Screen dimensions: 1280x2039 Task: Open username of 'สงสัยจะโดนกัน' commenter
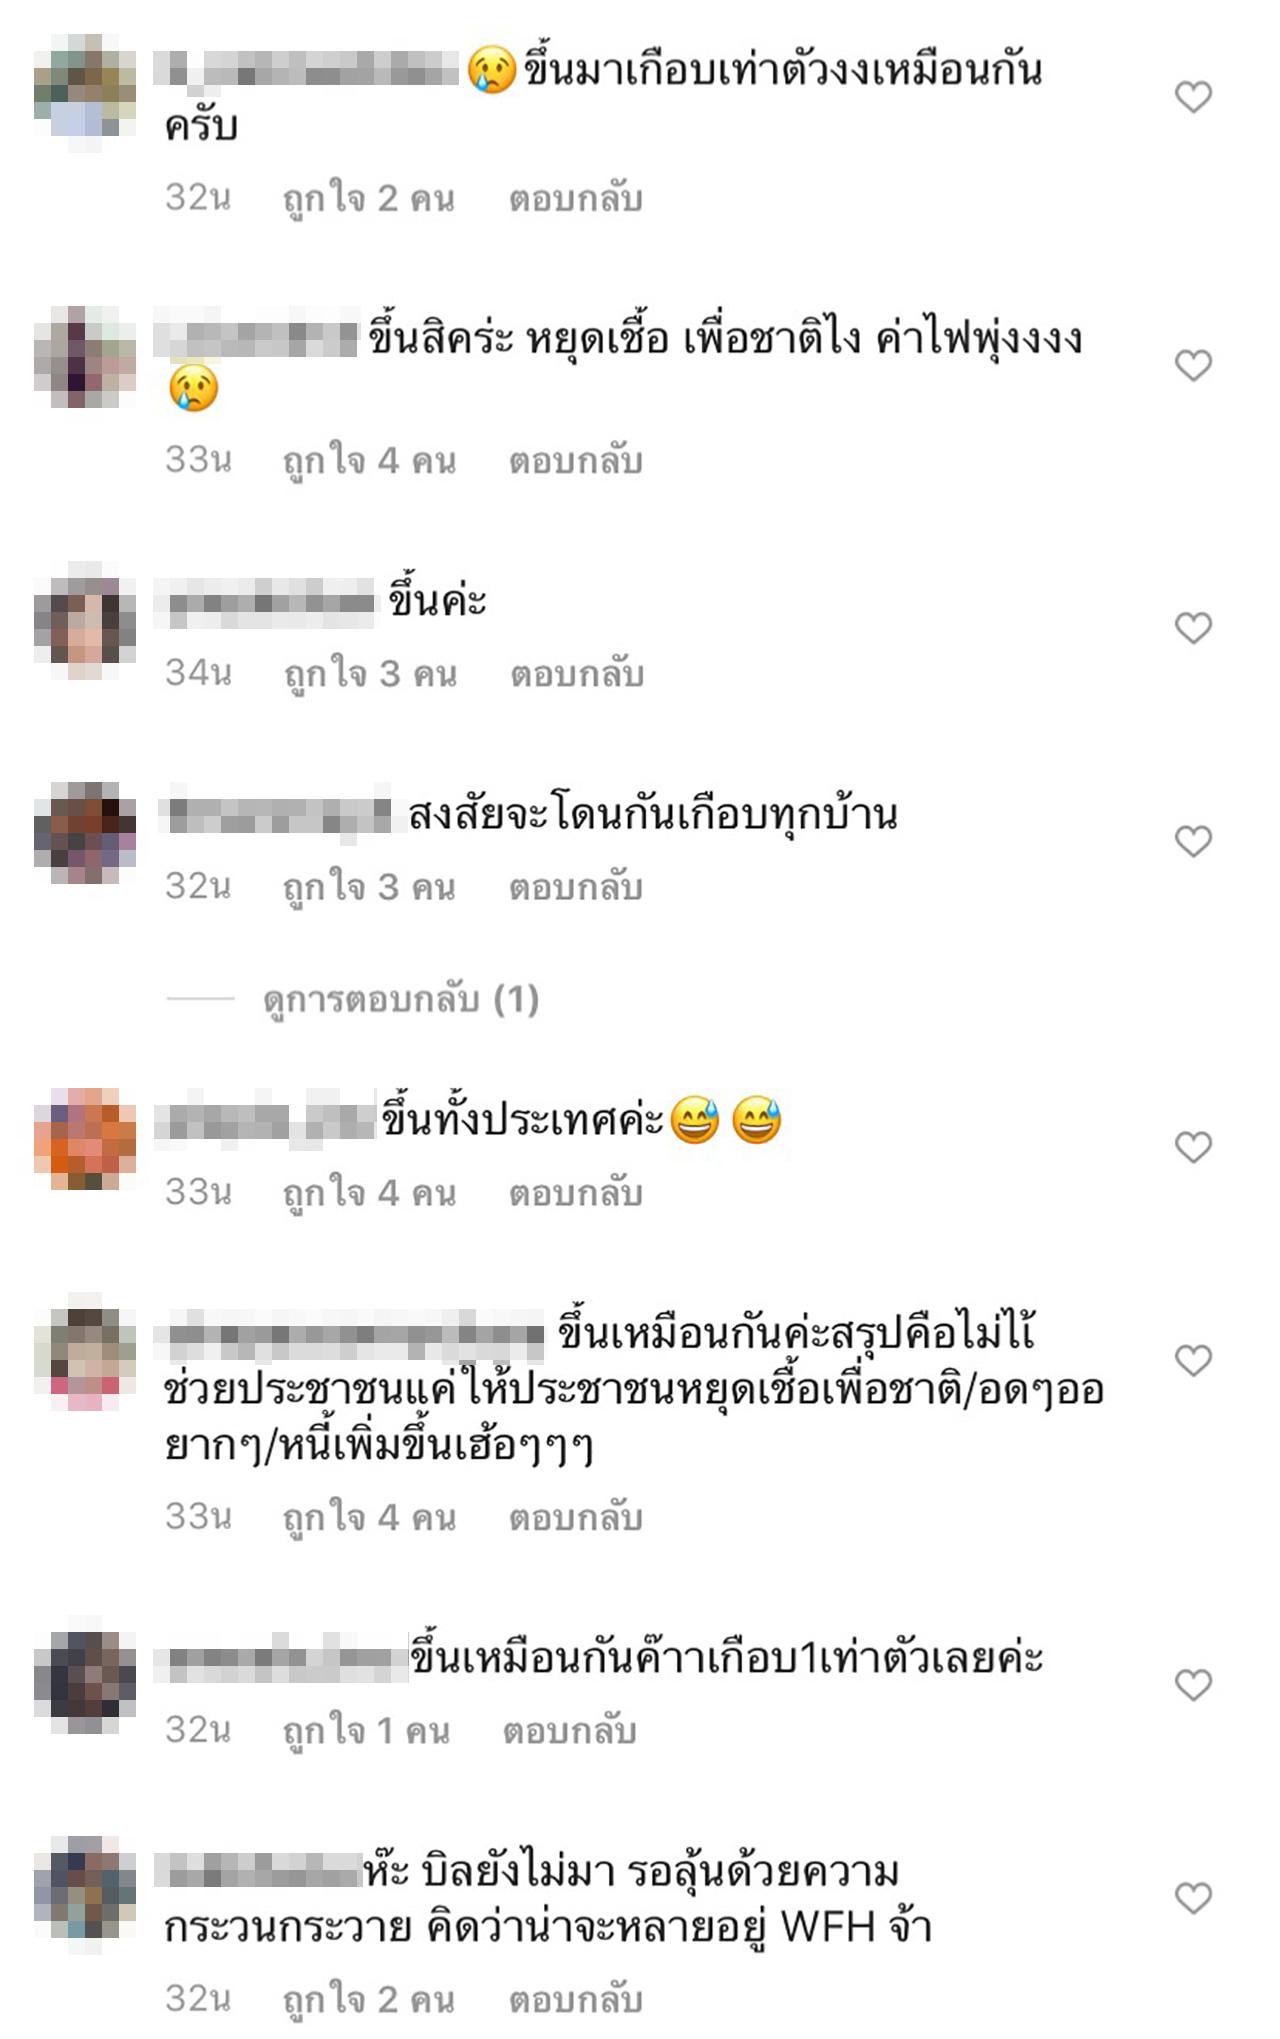tap(276, 813)
